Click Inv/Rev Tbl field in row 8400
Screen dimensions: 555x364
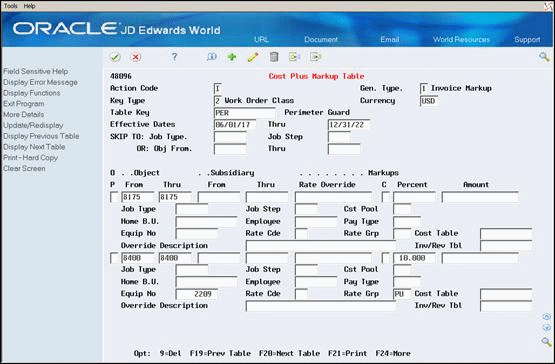[x=506, y=306]
